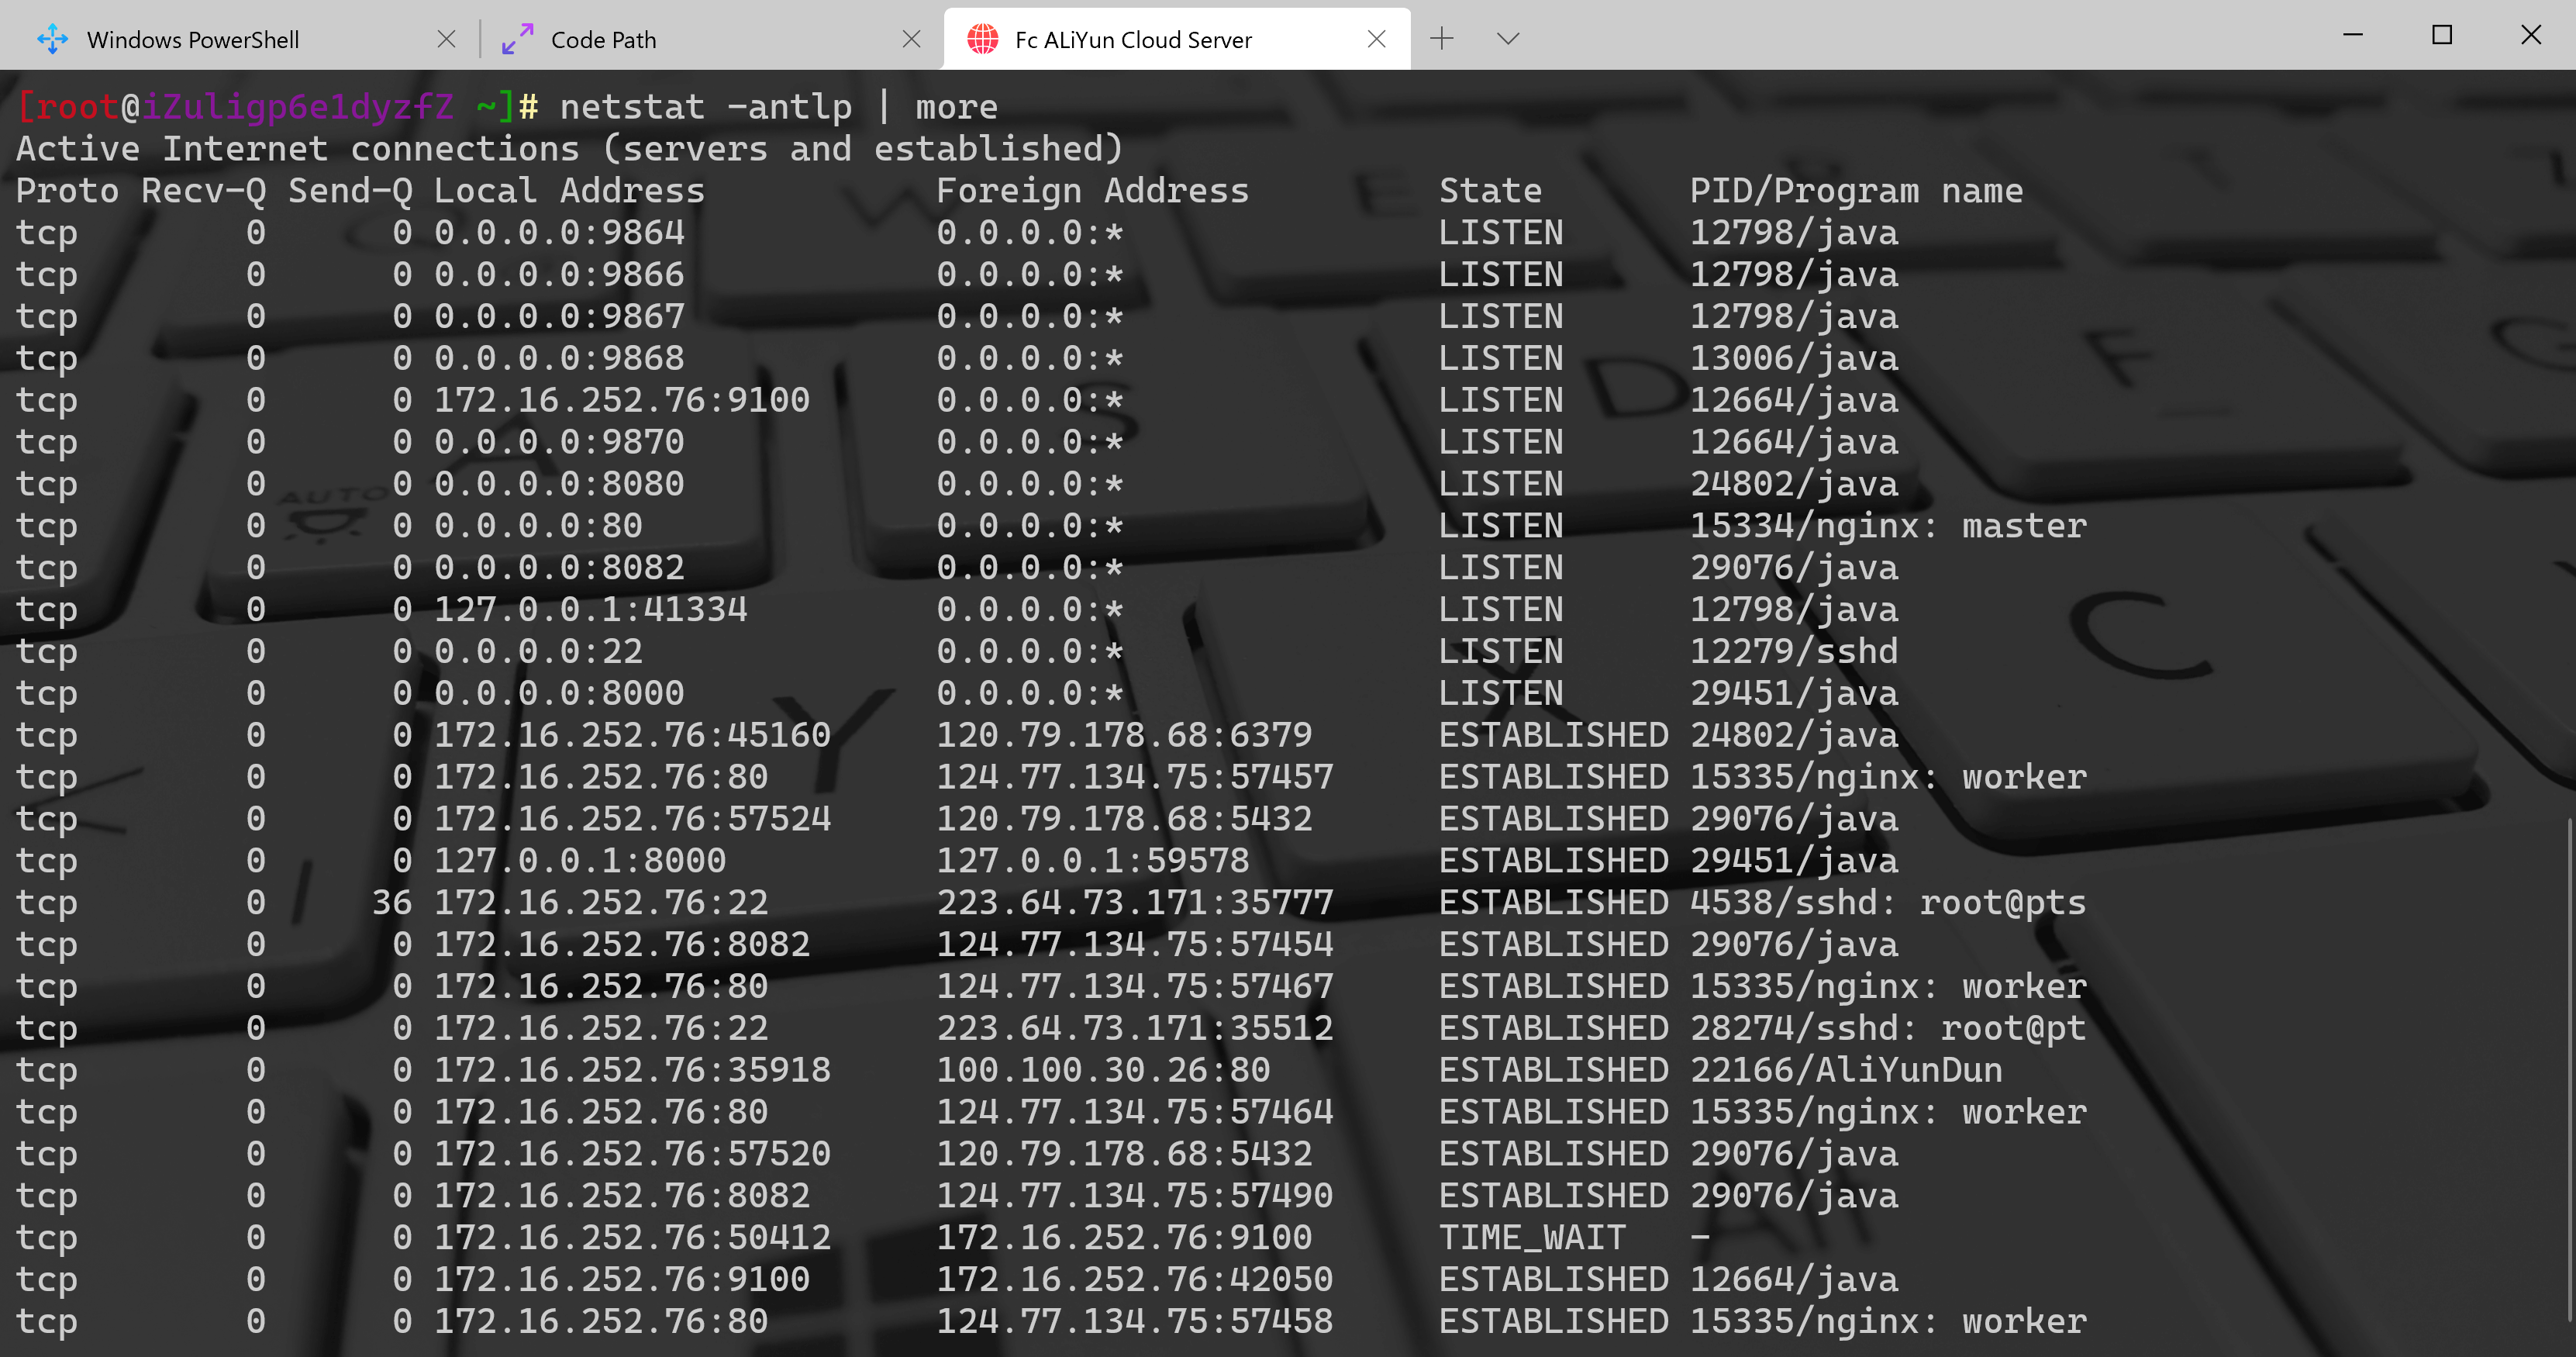Switch to the Code Path tab
The width and height of the screenshot is (2576, 1357).
tap(603, 40)
